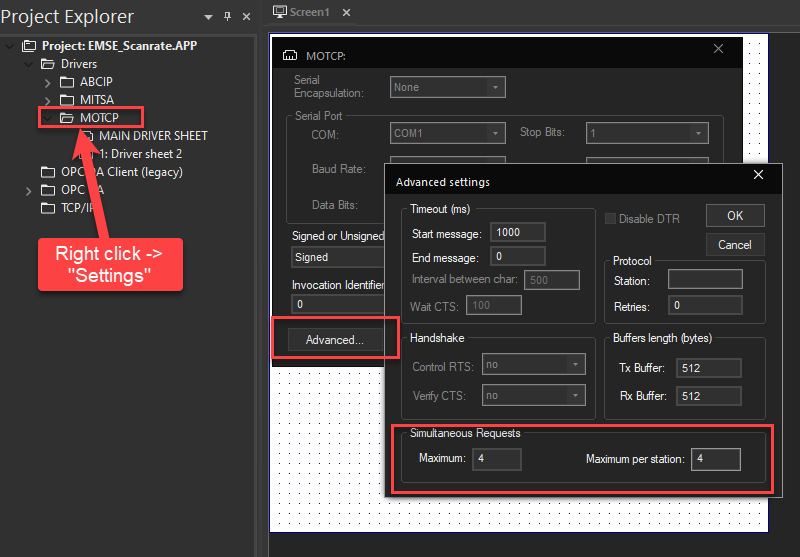
Task: Click the MITSA folder icon
Action: pos(67,100)
